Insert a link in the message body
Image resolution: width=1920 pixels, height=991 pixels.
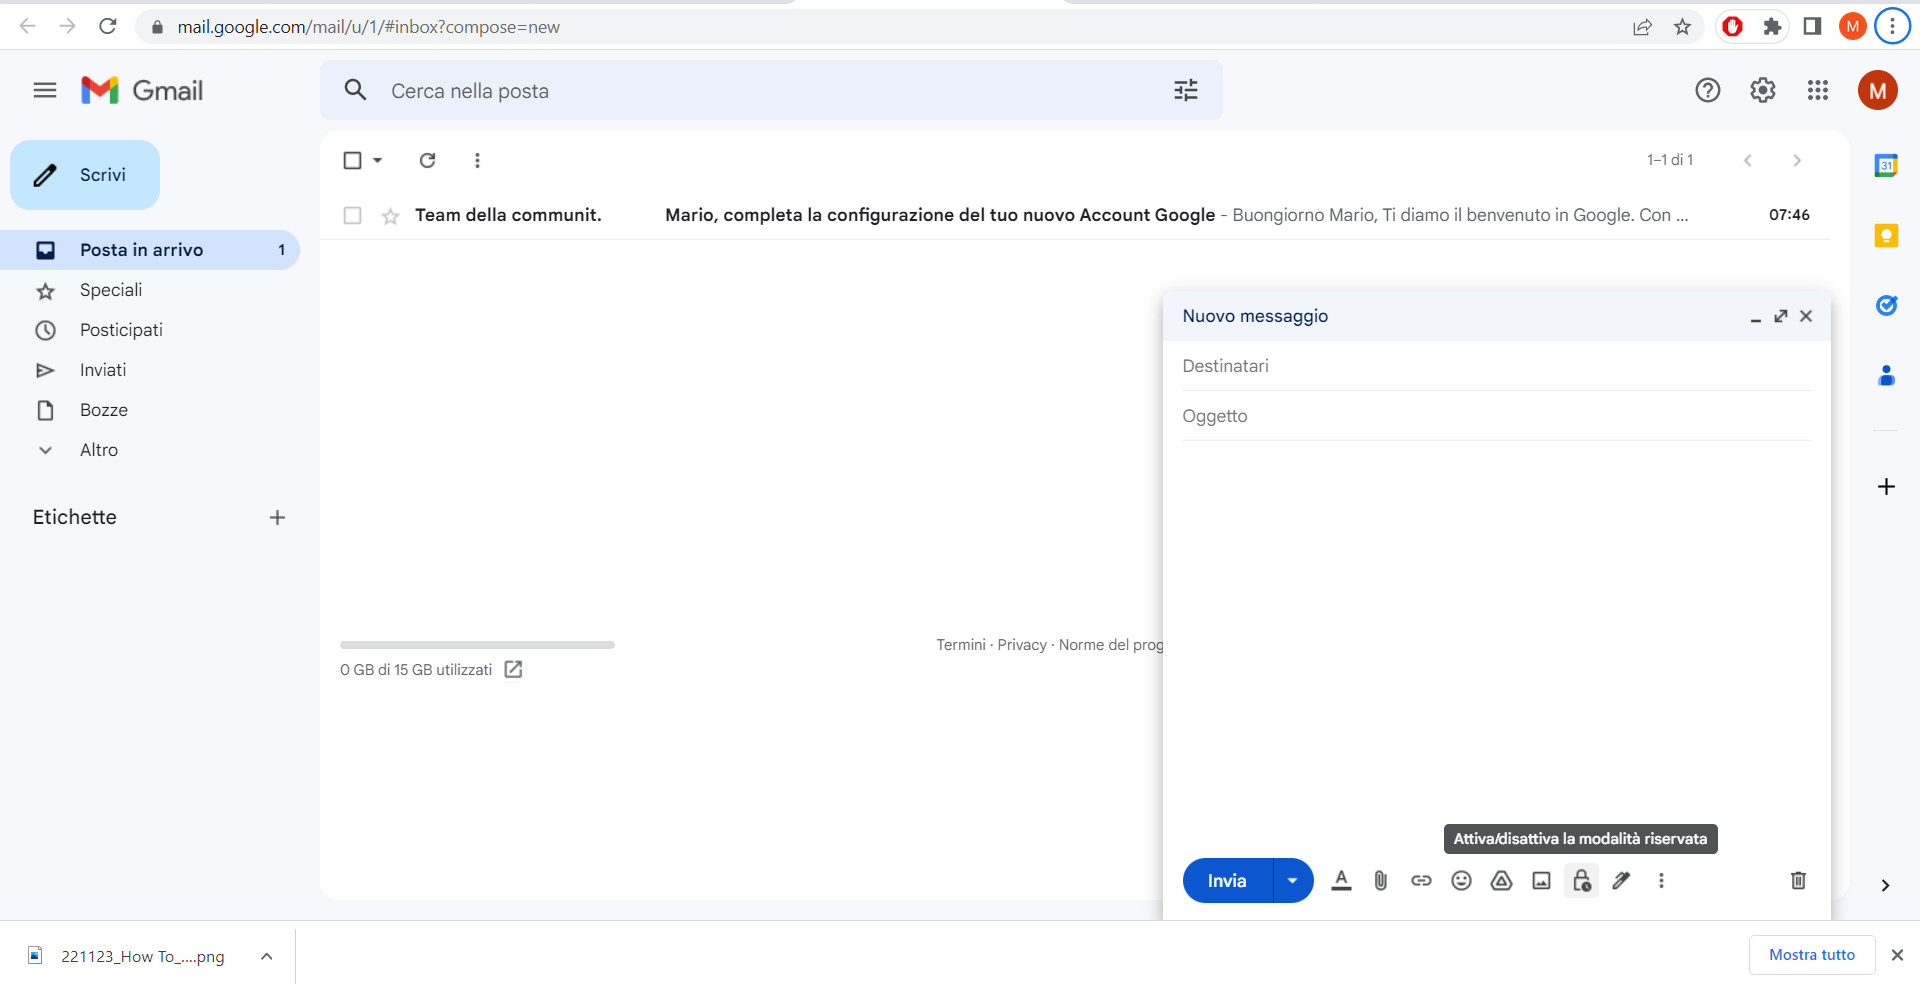tap(1421, 881)
